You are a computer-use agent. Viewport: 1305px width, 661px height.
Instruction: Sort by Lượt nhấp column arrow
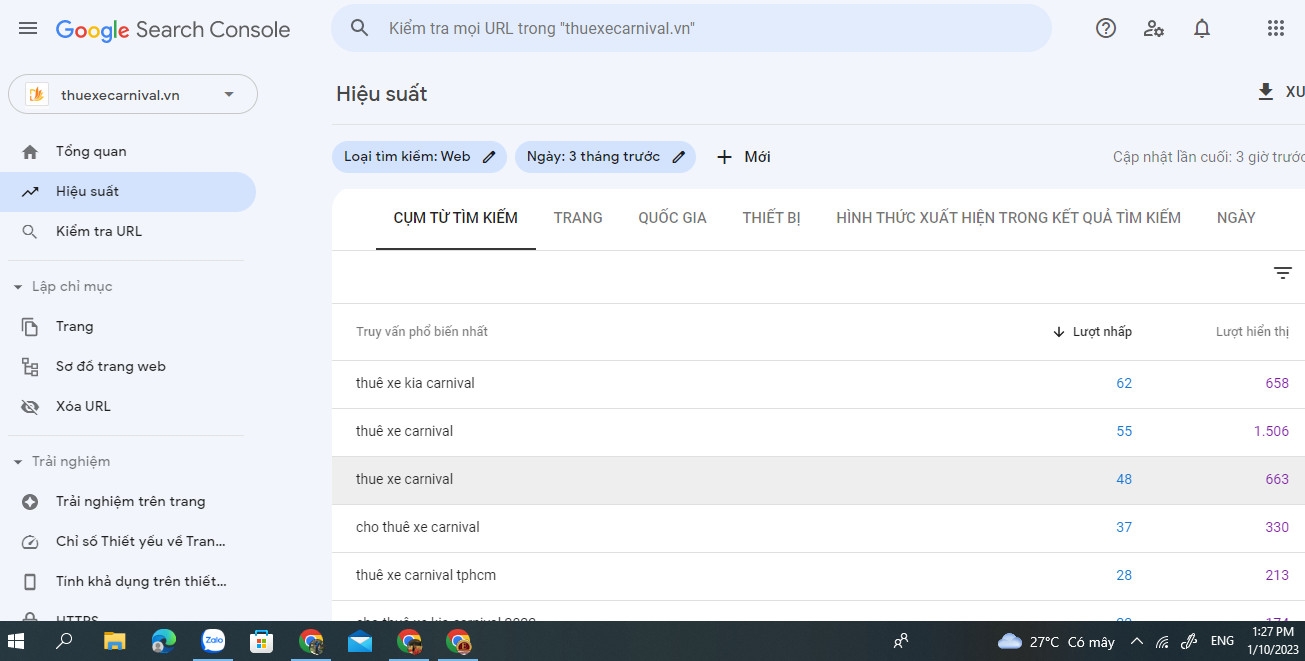1059,332
